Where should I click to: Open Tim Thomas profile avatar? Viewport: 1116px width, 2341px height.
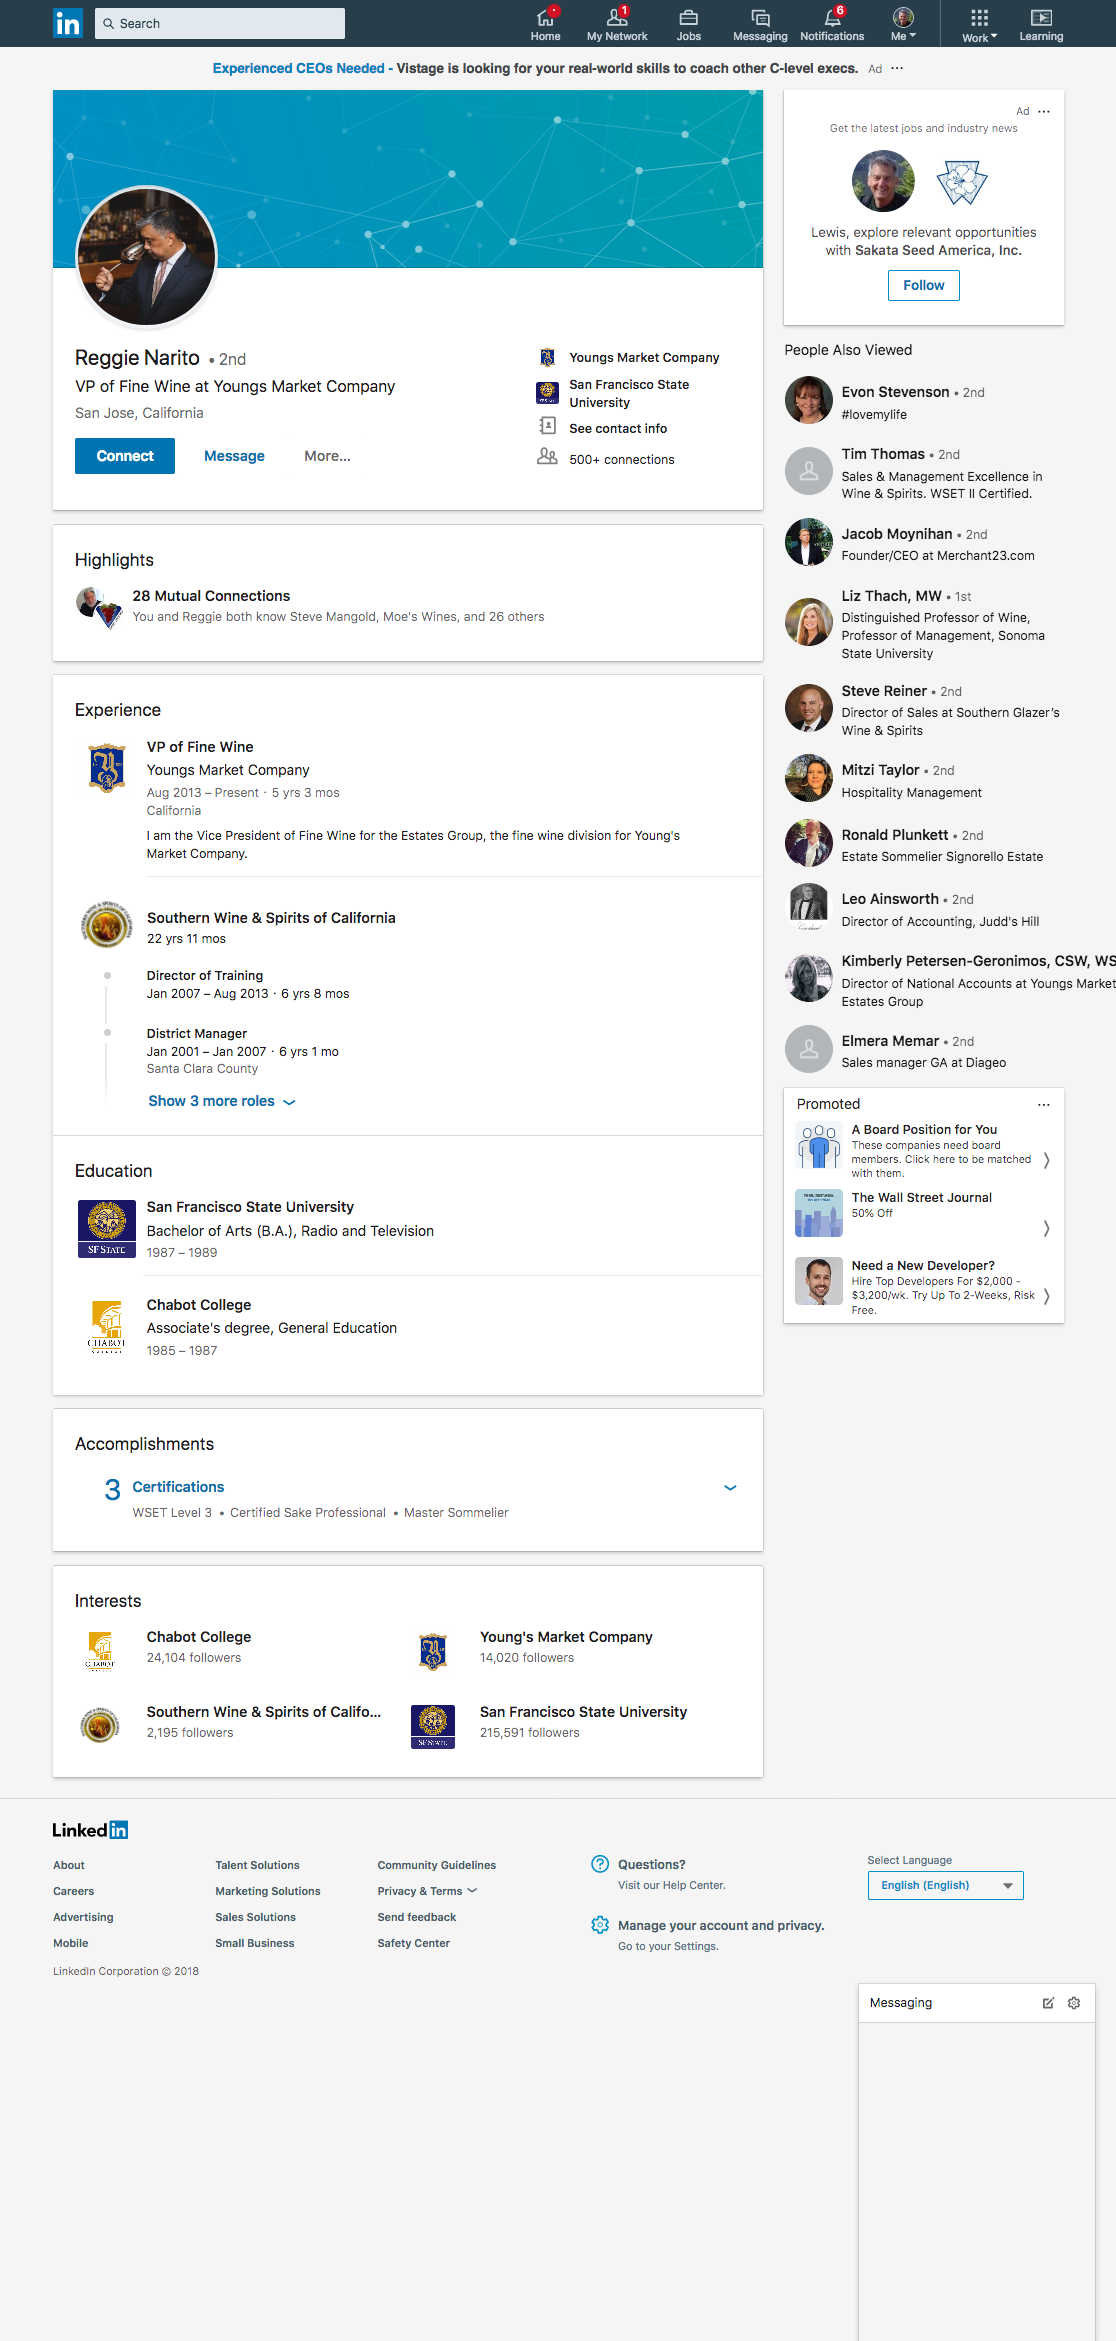[809, 471]
